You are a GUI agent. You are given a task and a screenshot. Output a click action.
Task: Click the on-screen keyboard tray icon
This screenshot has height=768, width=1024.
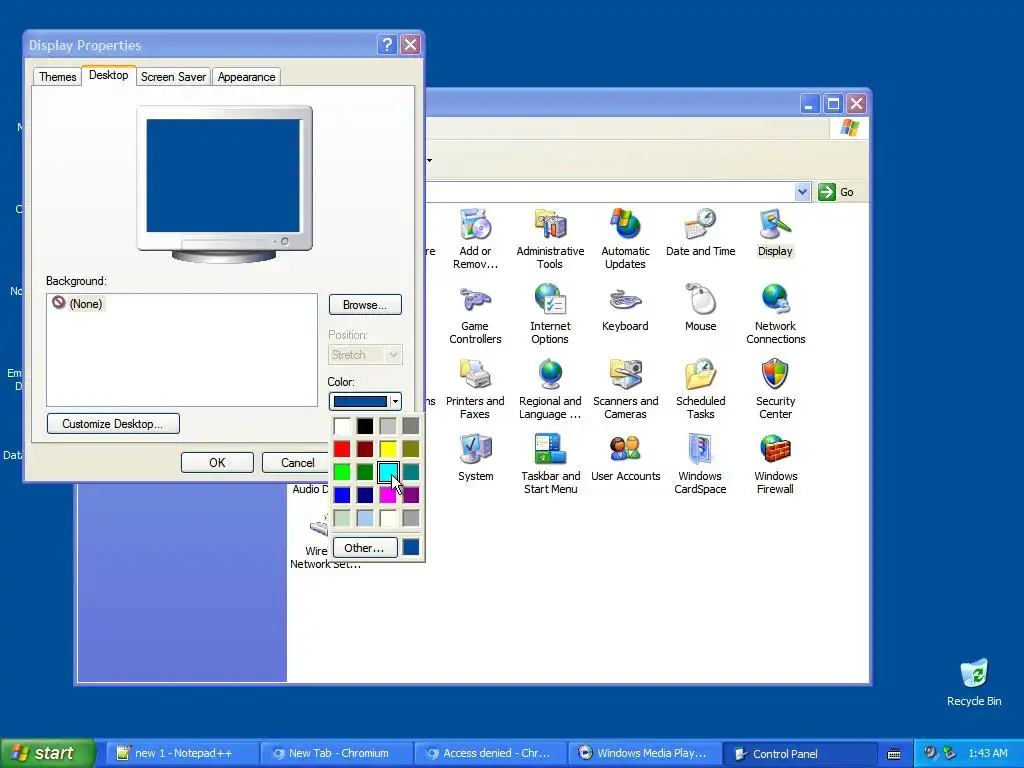click(894, 754)
